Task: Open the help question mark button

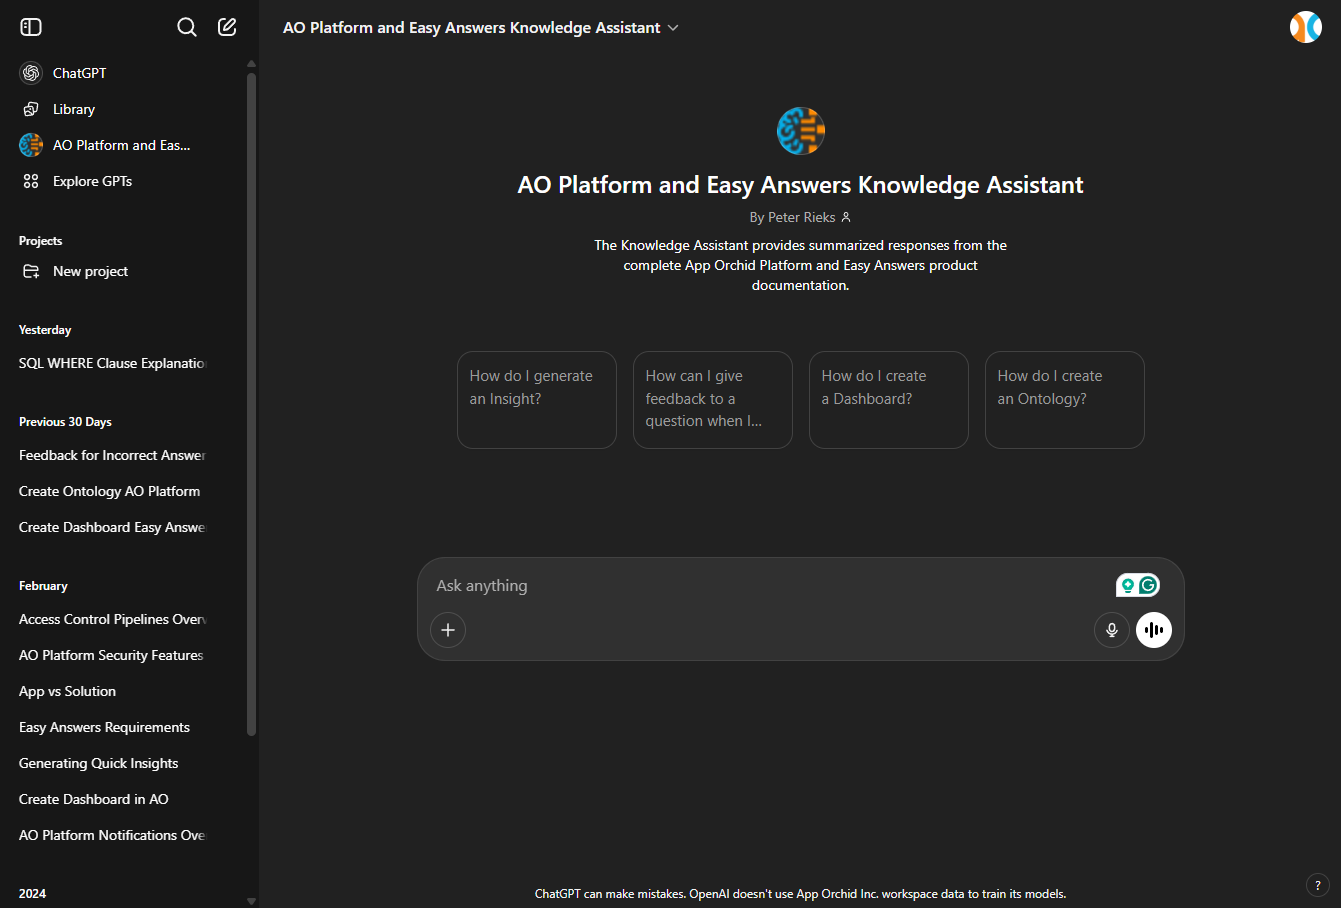Action: [x=1317, y=885]
